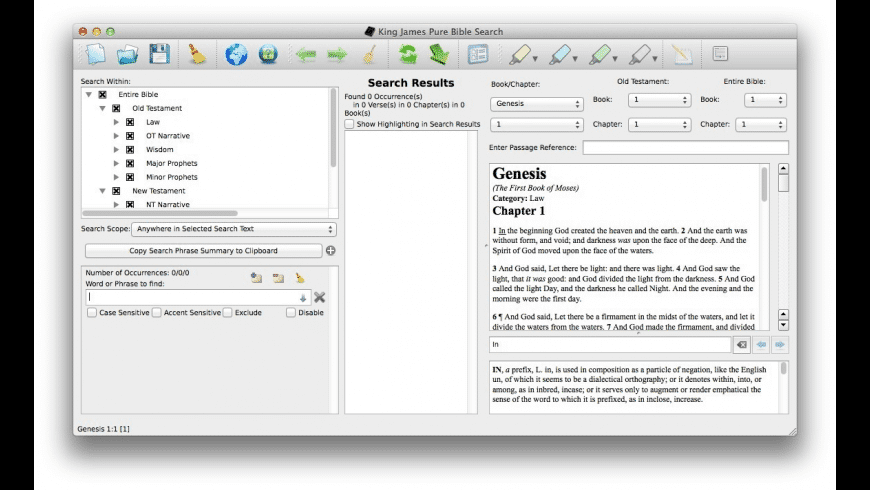Click the dictionary word input containing In

pos(610,345)
